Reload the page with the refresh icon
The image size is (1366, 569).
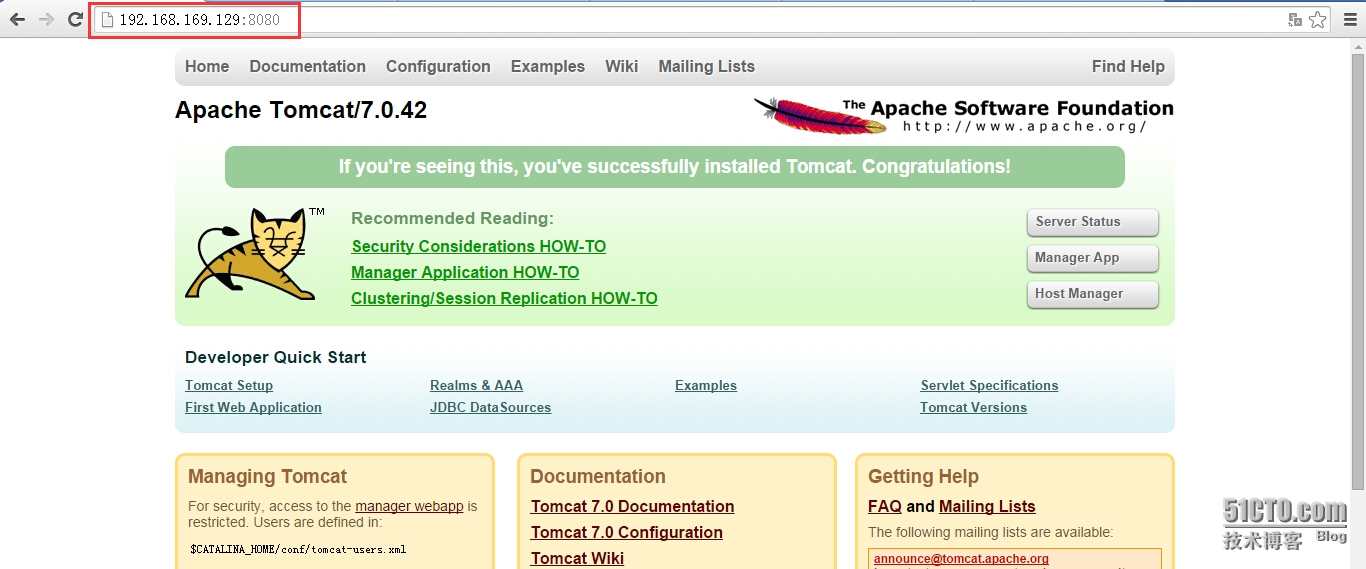[75, 19]
